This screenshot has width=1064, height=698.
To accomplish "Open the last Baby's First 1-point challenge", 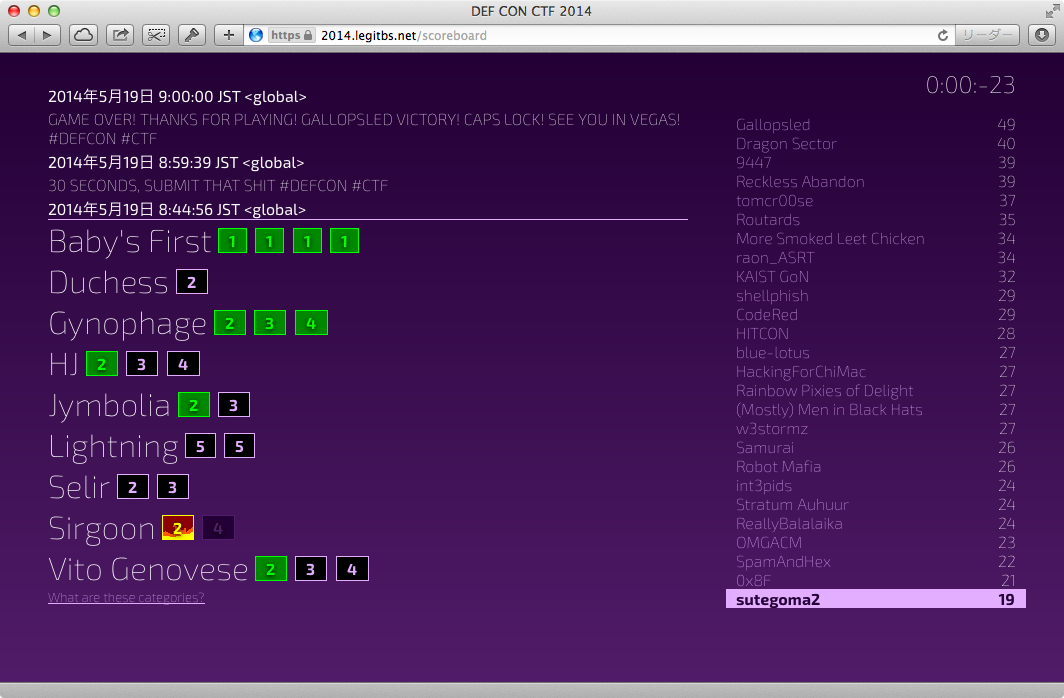I will [344, 241].
